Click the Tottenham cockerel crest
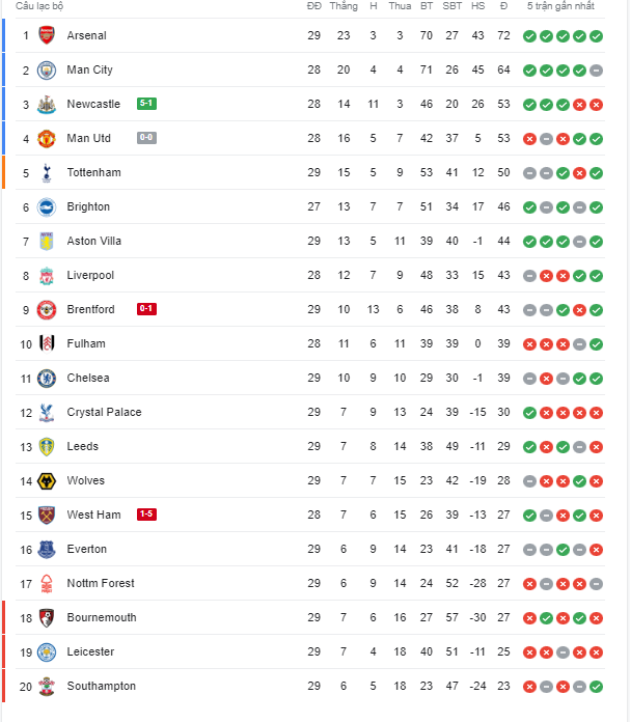 (x=47, y=173)
